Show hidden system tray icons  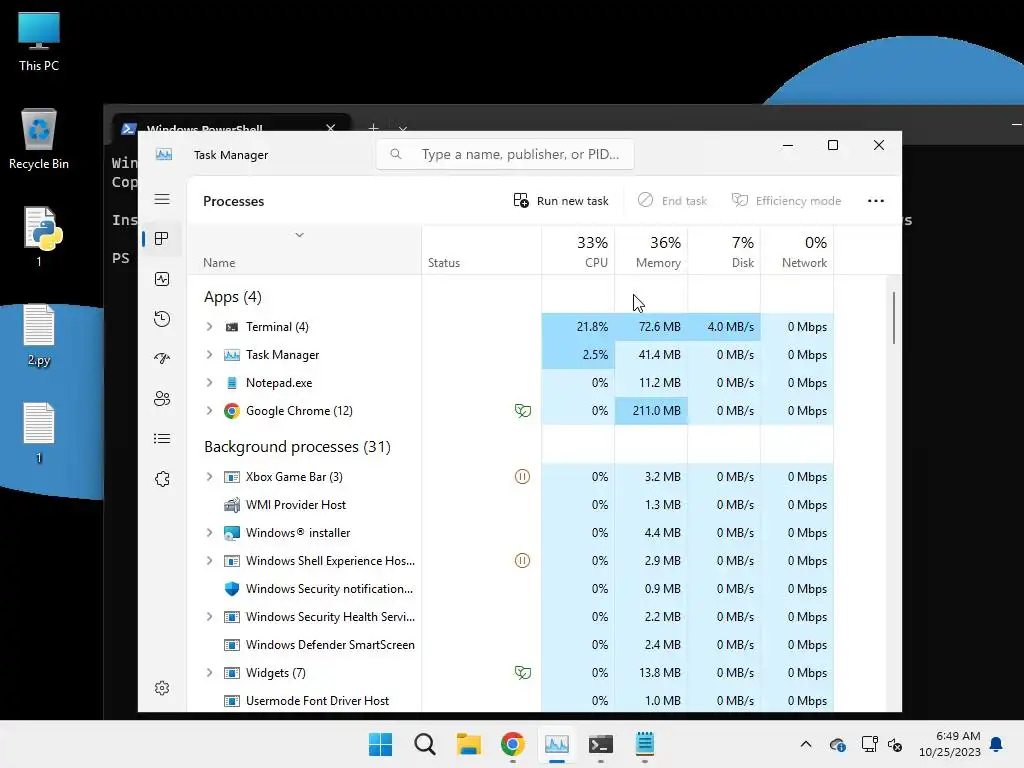pos(806,744)
